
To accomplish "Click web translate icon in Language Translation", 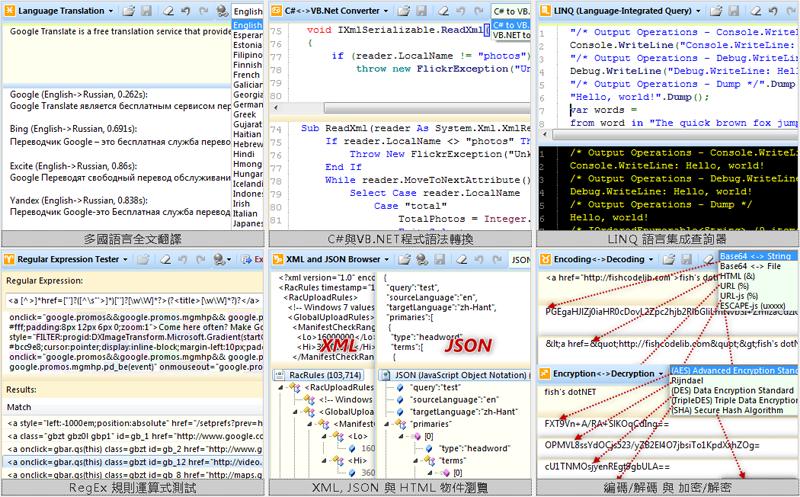I will [222, 11].
